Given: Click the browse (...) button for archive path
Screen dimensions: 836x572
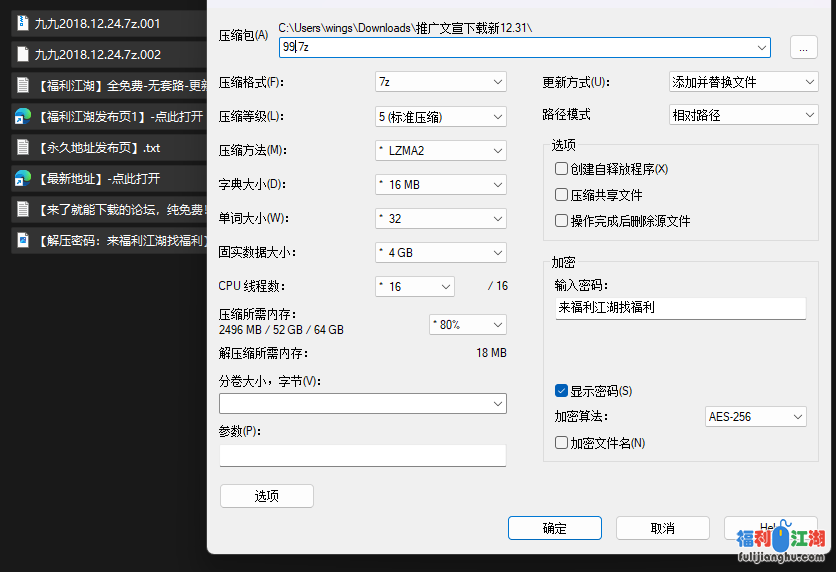Looking at the screenshot, I should click(x=803, y=47).
